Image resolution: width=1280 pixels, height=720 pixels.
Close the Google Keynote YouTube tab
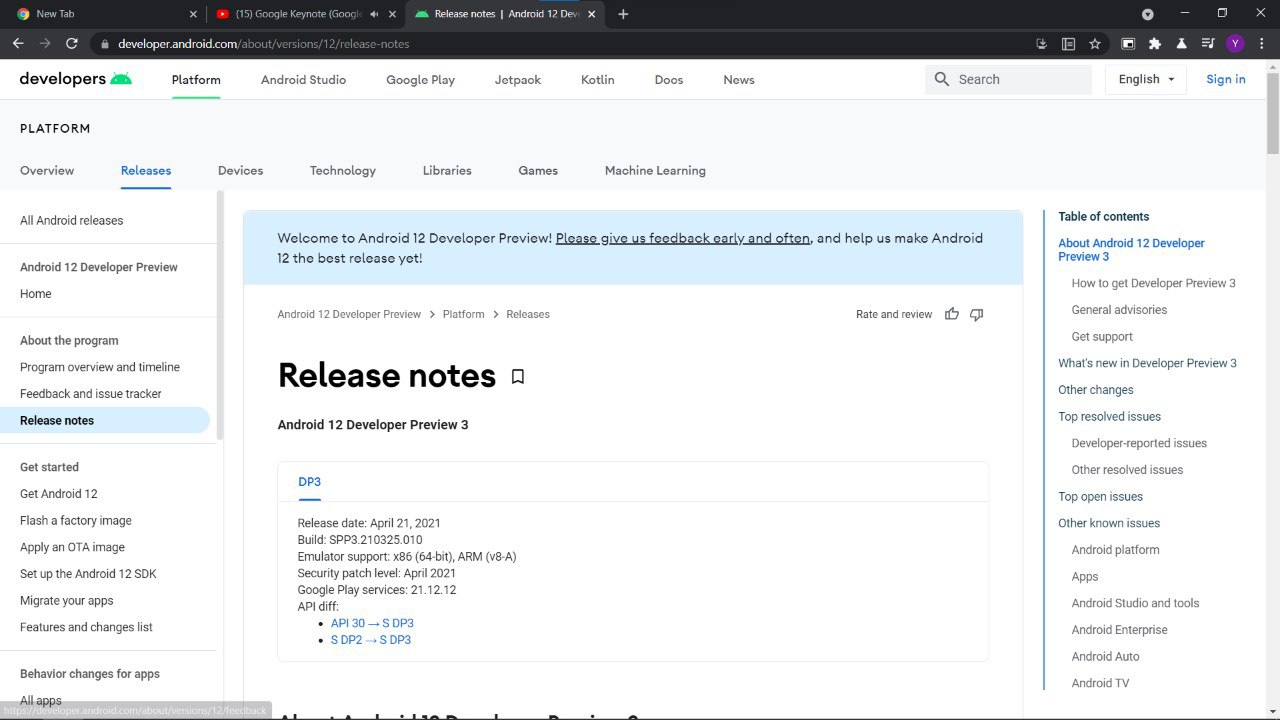393,14
